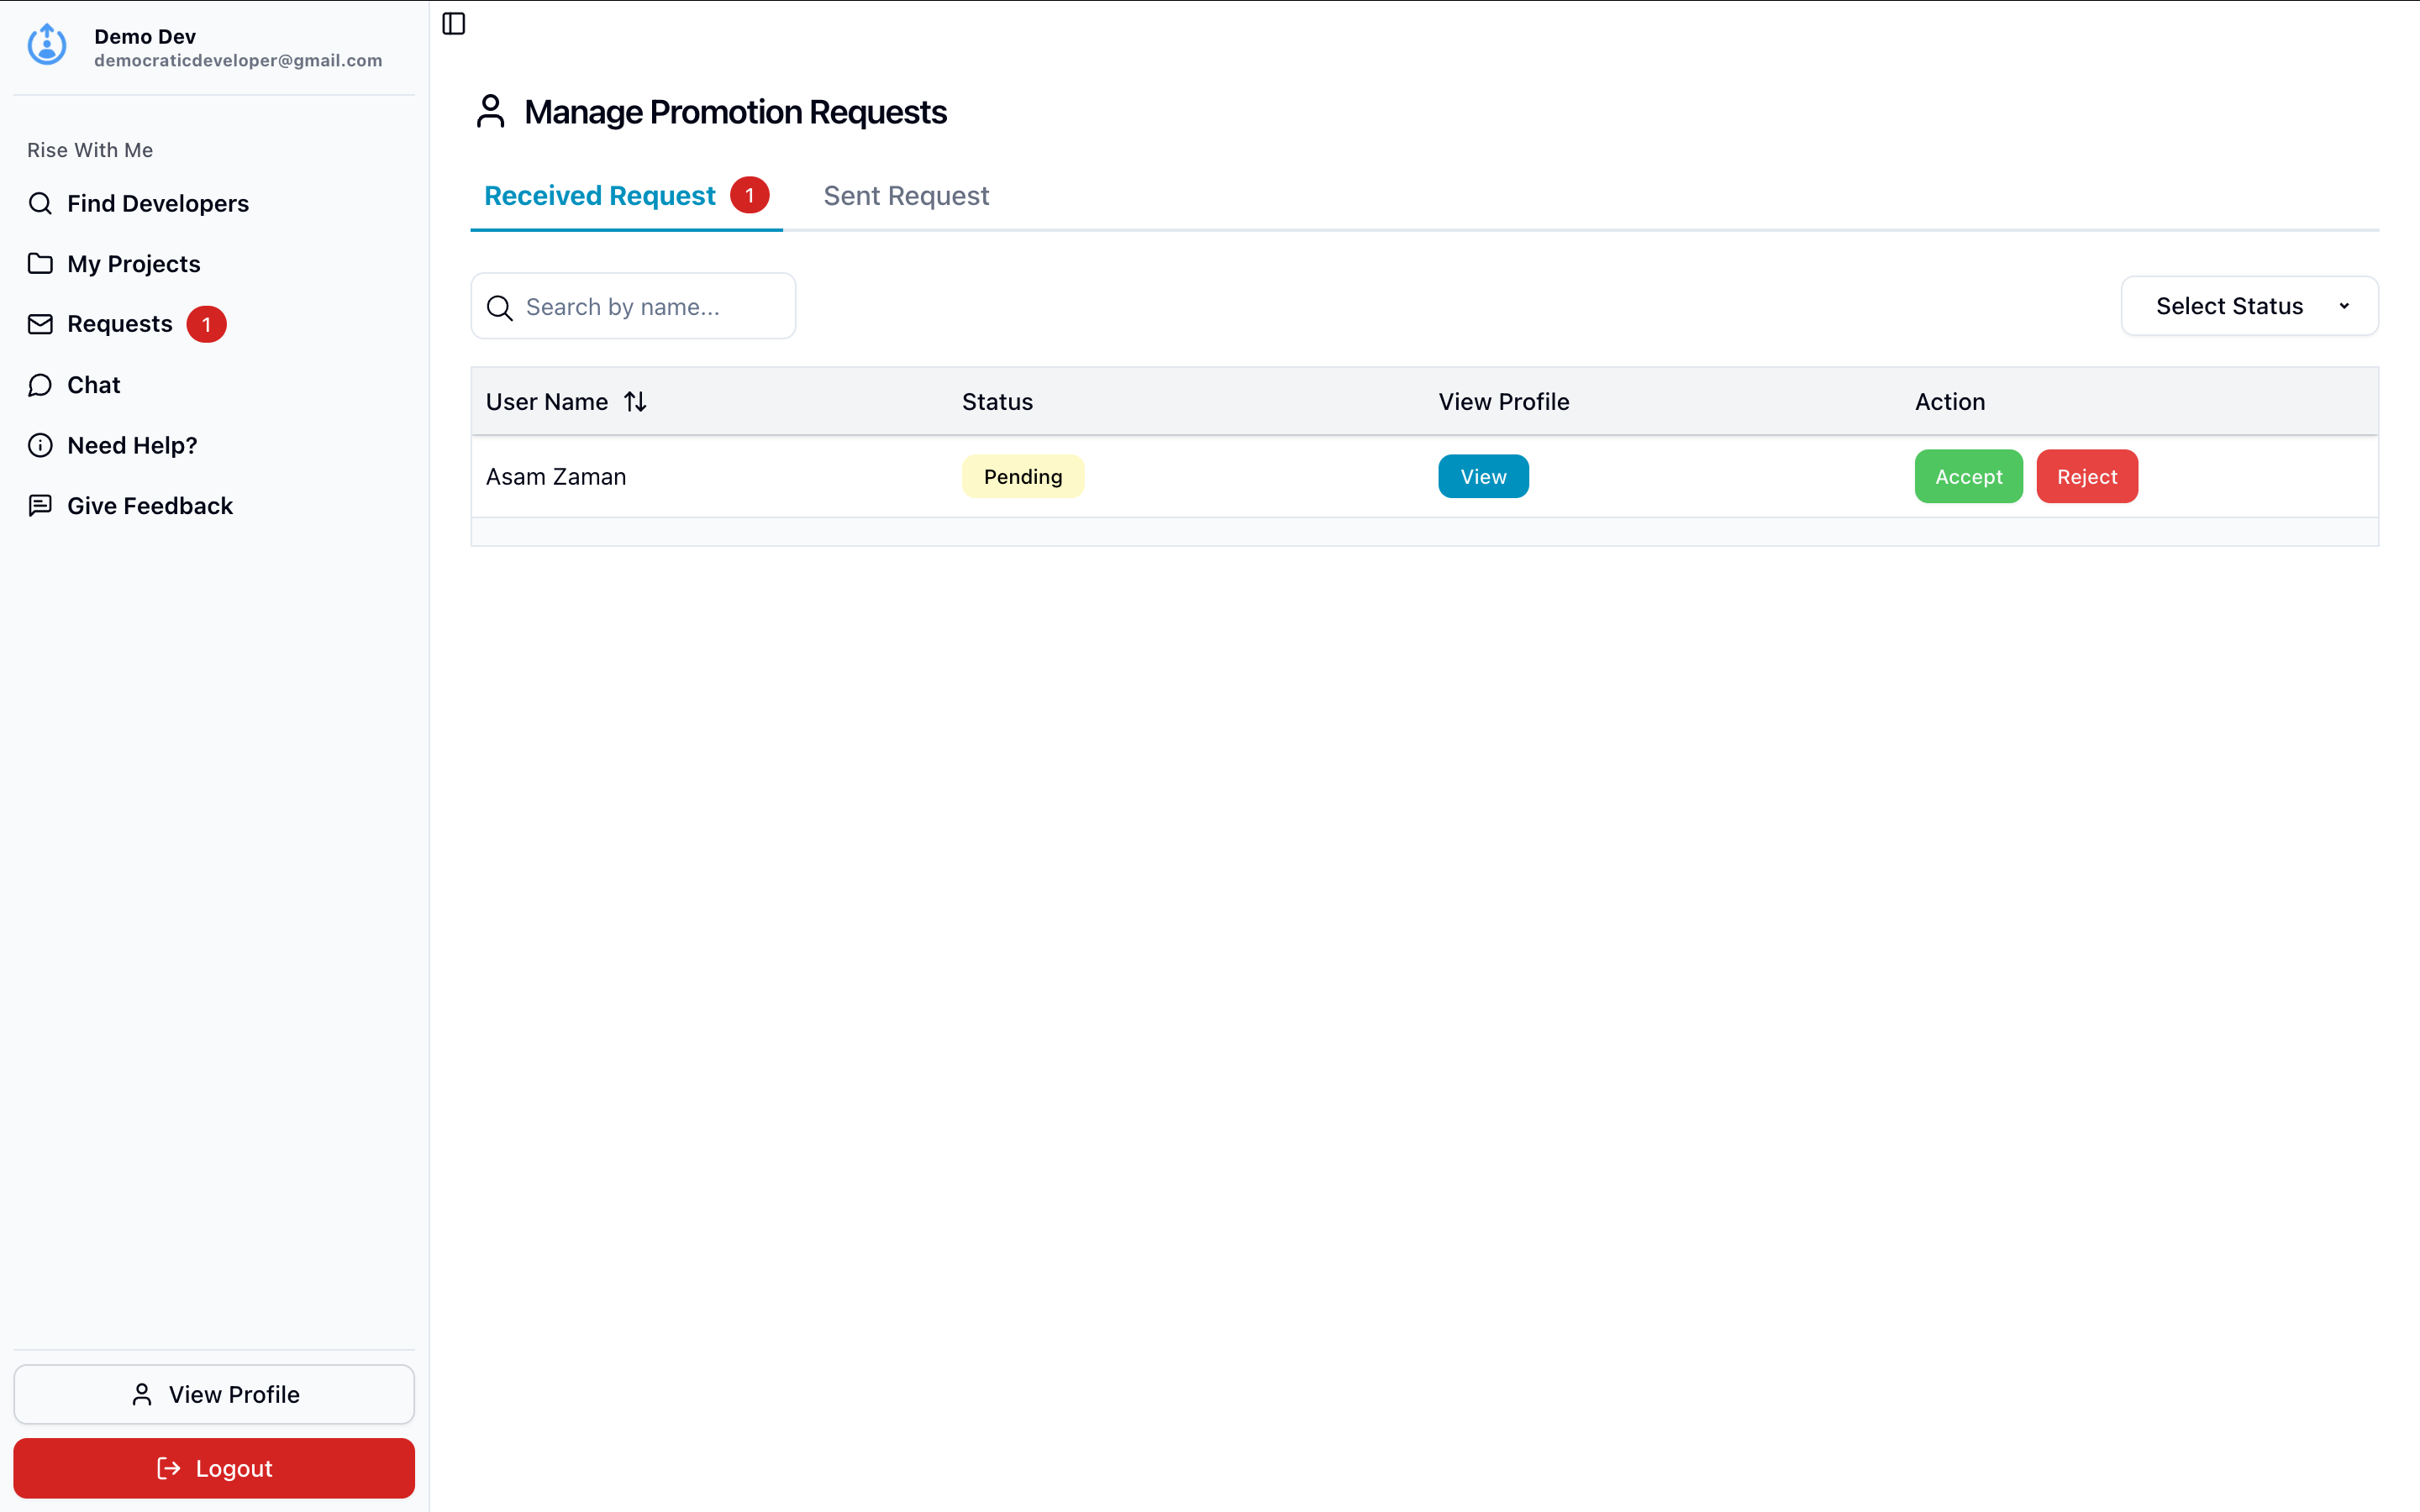
Task: View Asam Zaman's profile
Action: tap(1482, 477)
